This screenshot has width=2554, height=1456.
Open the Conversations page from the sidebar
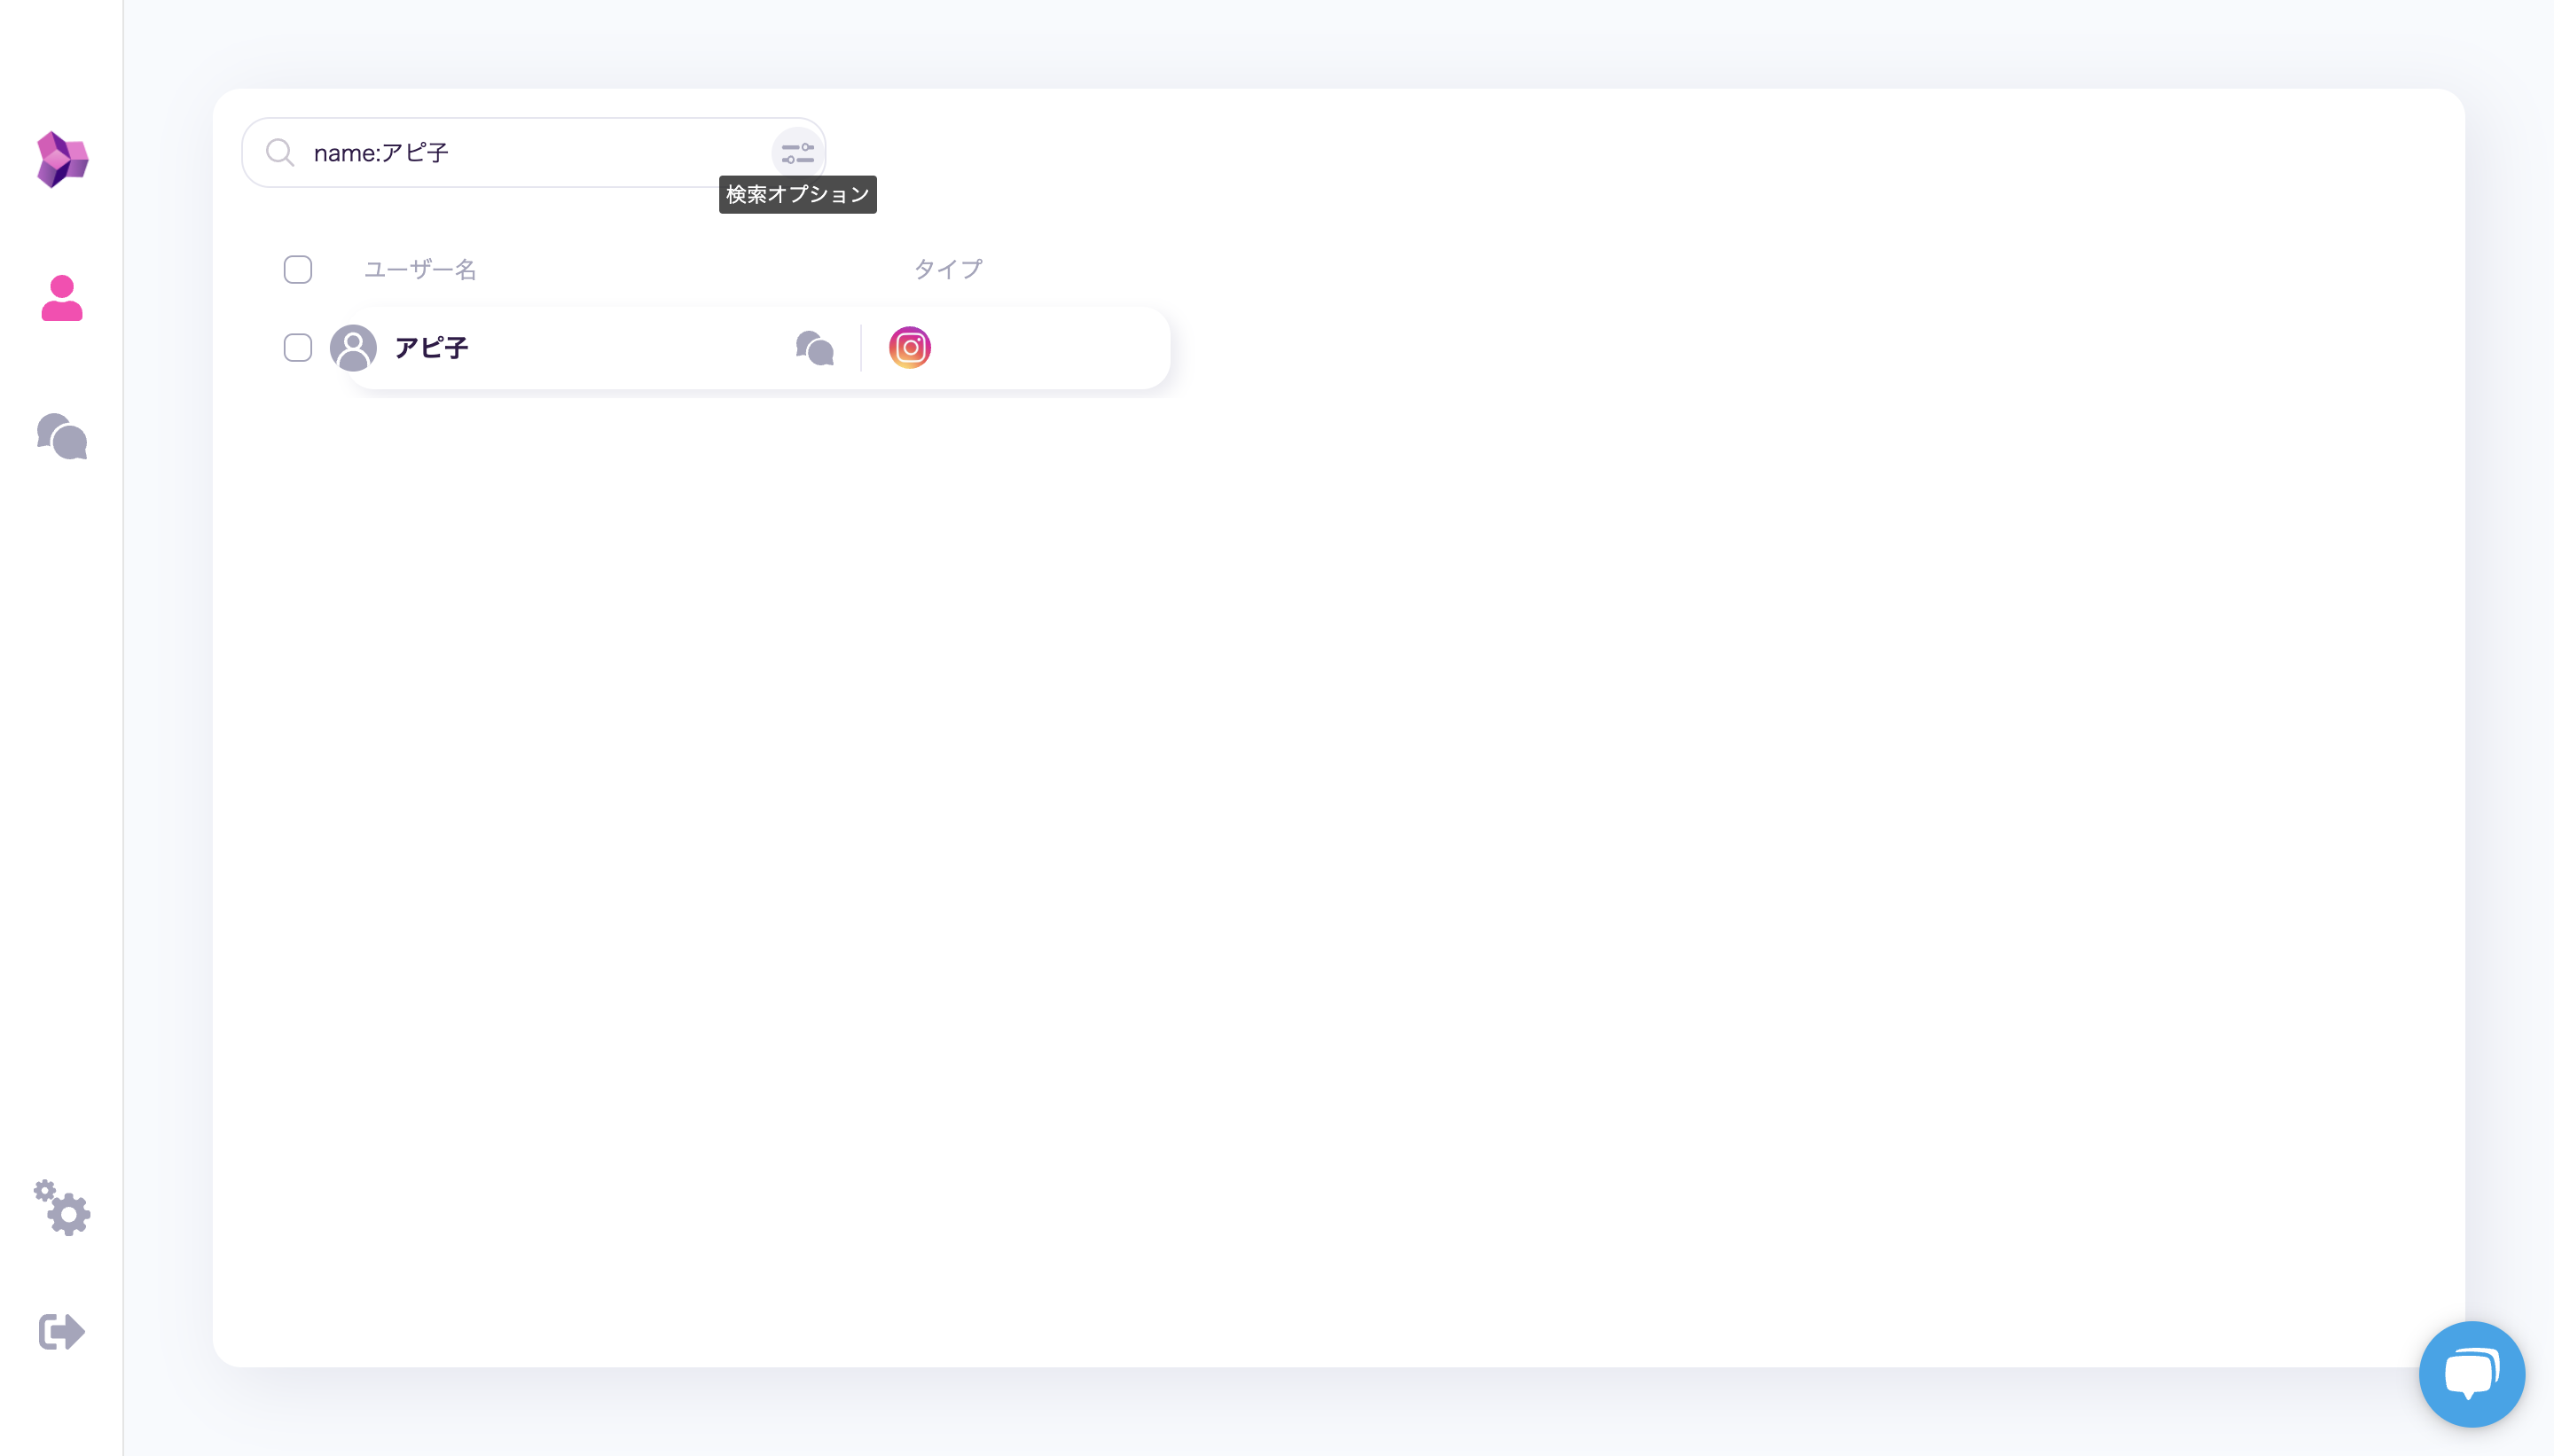click(x=62, y=437)
